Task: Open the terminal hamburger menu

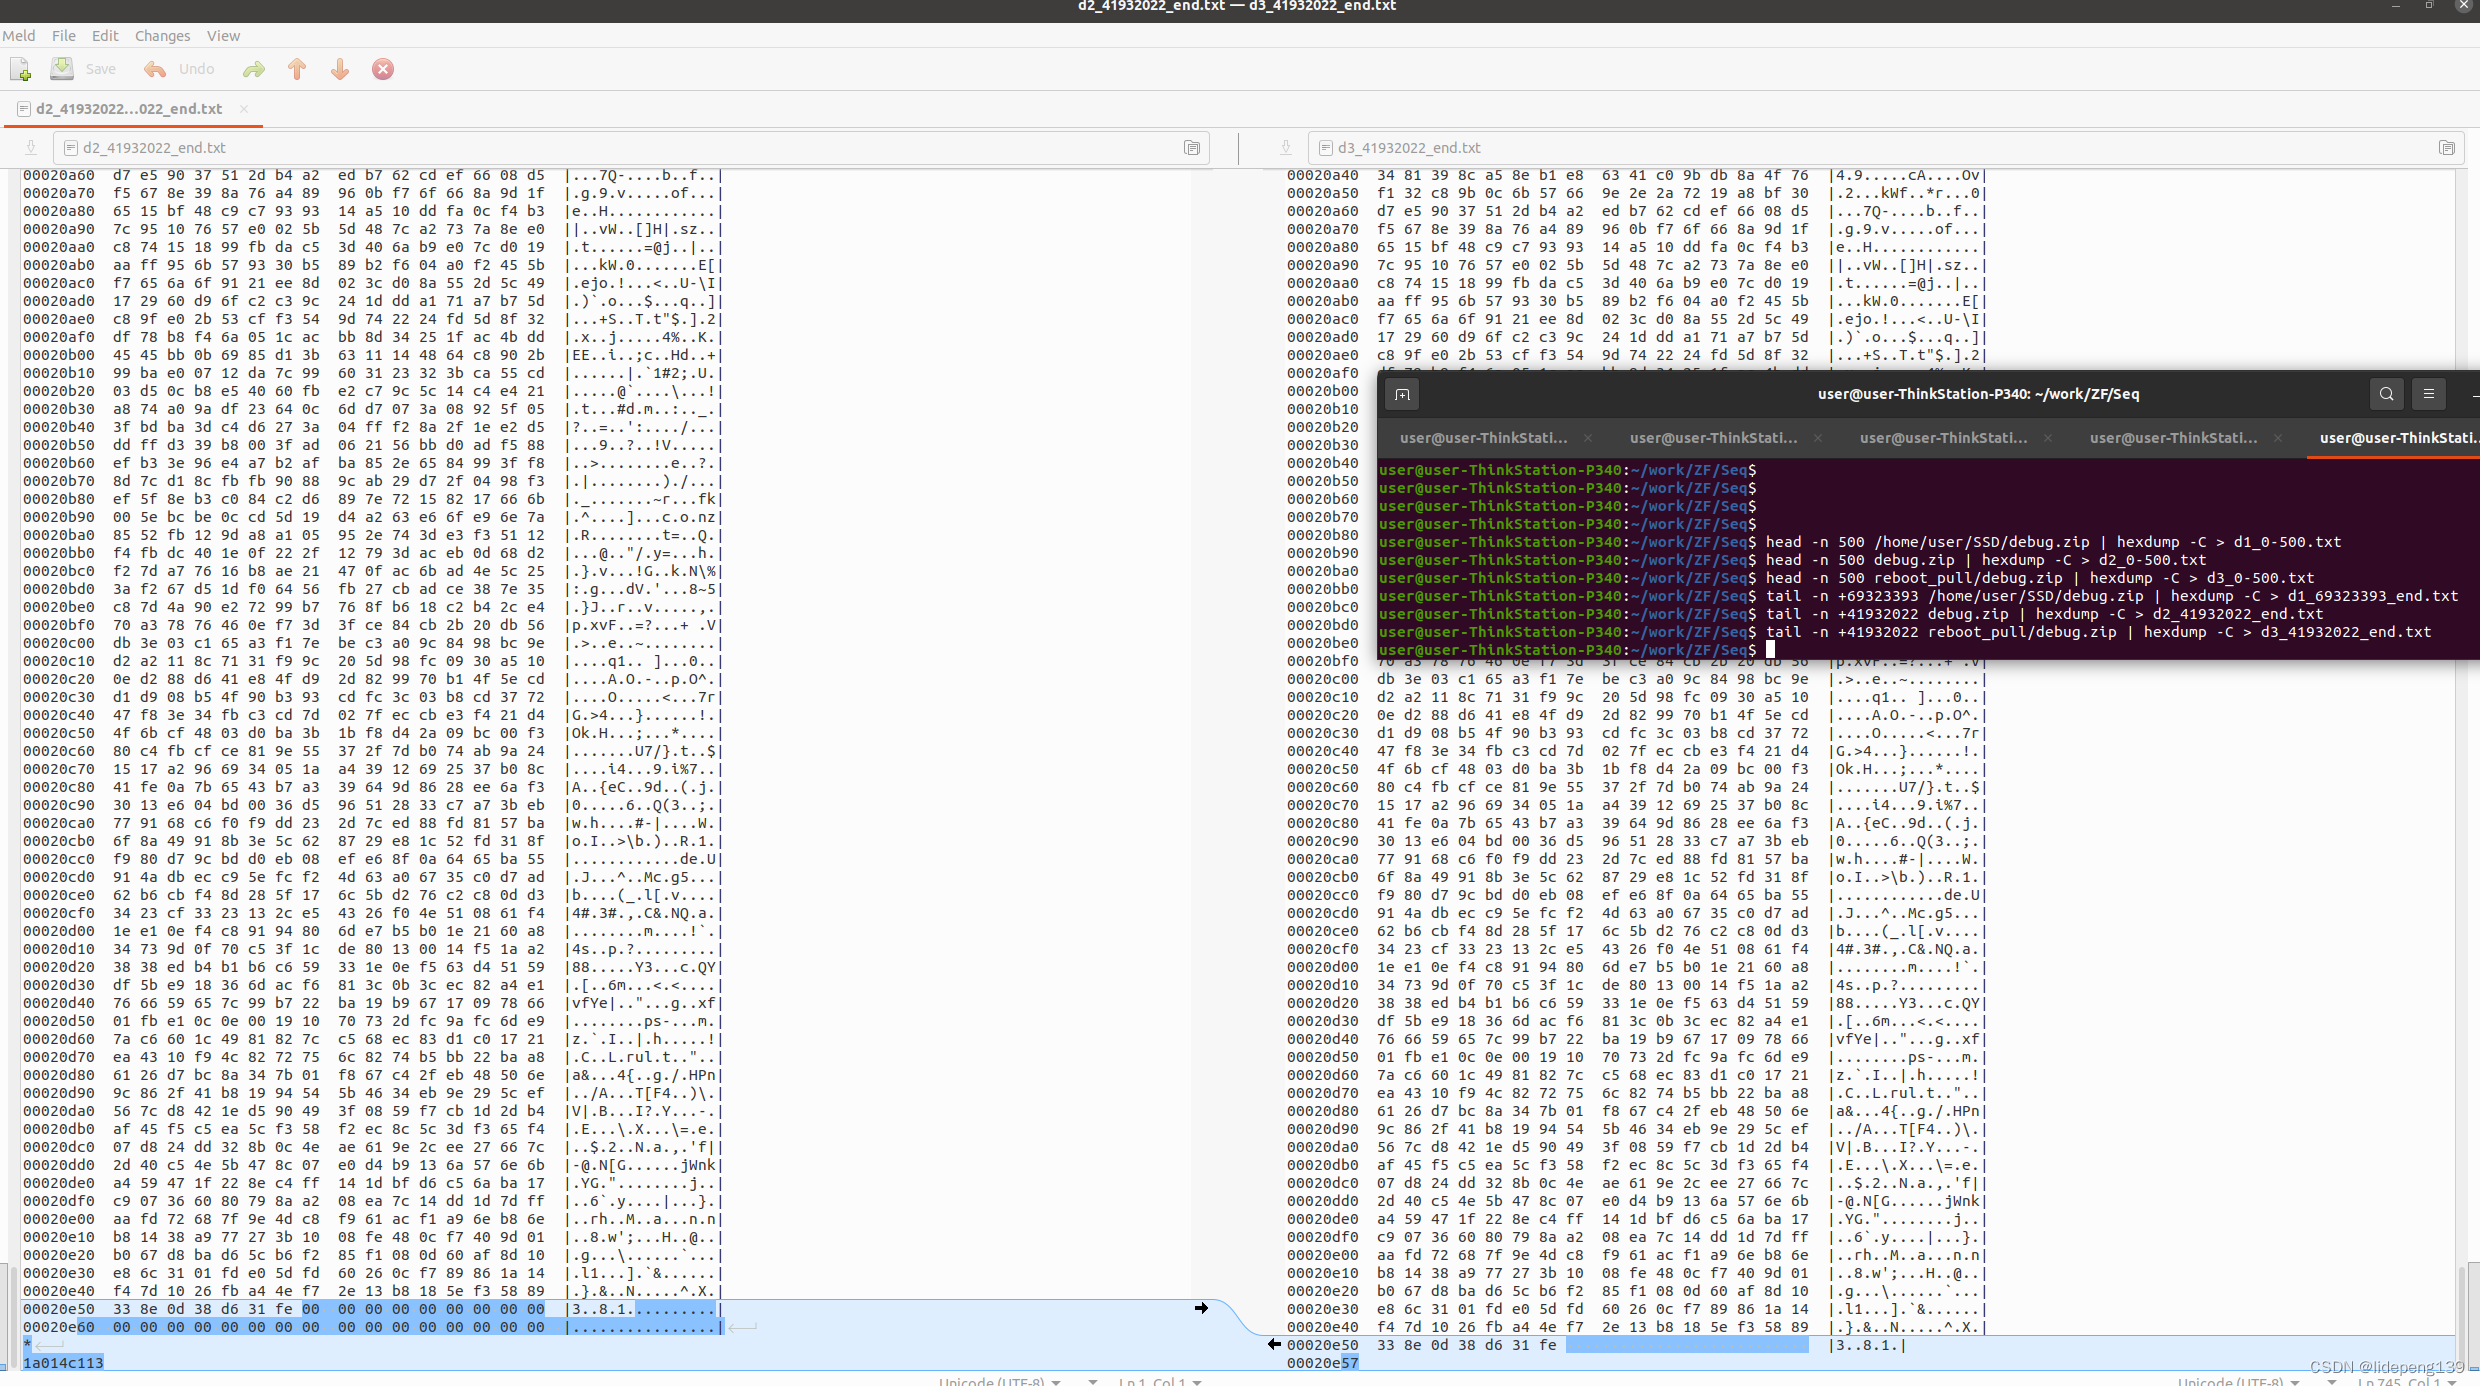Action: pyautogui.click(x=2428, y=394)
